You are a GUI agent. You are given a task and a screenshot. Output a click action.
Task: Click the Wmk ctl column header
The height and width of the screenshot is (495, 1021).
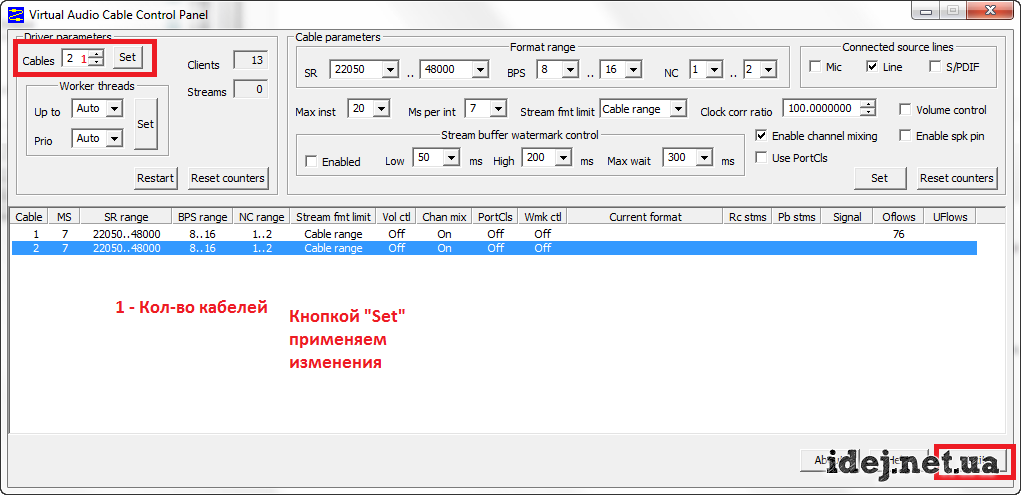[x=543, y=217]
